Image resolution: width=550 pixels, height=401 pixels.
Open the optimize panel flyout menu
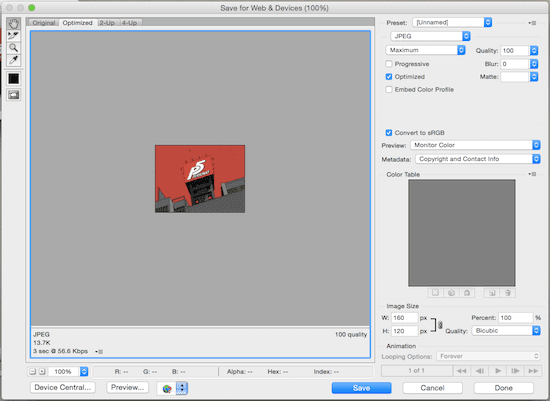click(532, 23)
